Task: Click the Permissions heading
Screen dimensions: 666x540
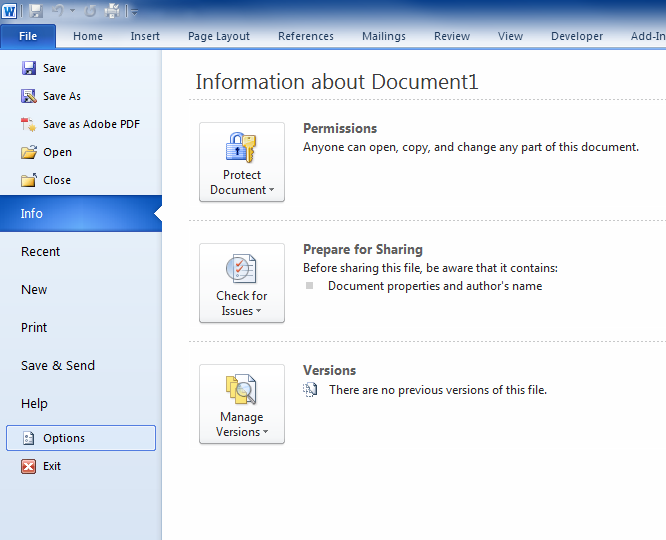Action: [340, 128]
